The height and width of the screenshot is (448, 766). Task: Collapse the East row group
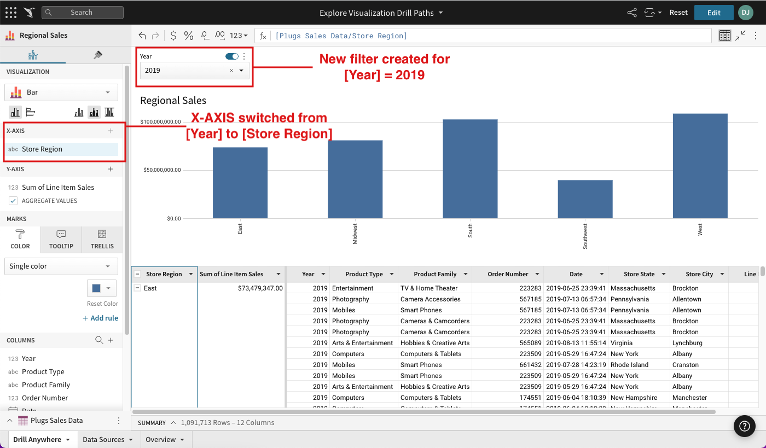point(137,288)
